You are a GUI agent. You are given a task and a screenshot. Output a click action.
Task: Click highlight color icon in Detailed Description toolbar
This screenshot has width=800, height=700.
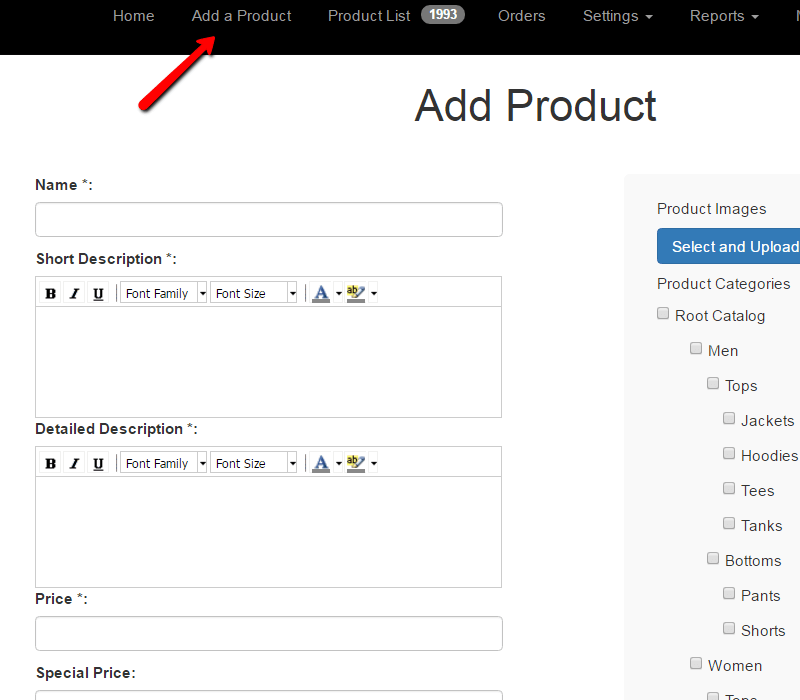coord(355,463)
